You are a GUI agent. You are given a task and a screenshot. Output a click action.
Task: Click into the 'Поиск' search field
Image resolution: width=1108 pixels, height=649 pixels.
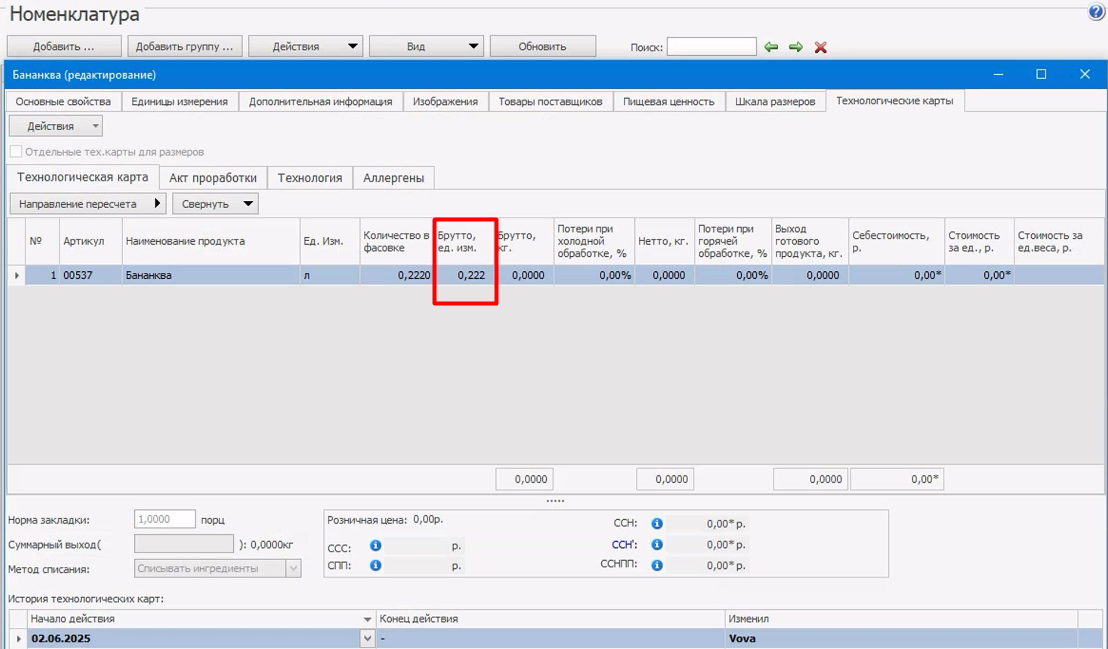click(x=711, y=47)
